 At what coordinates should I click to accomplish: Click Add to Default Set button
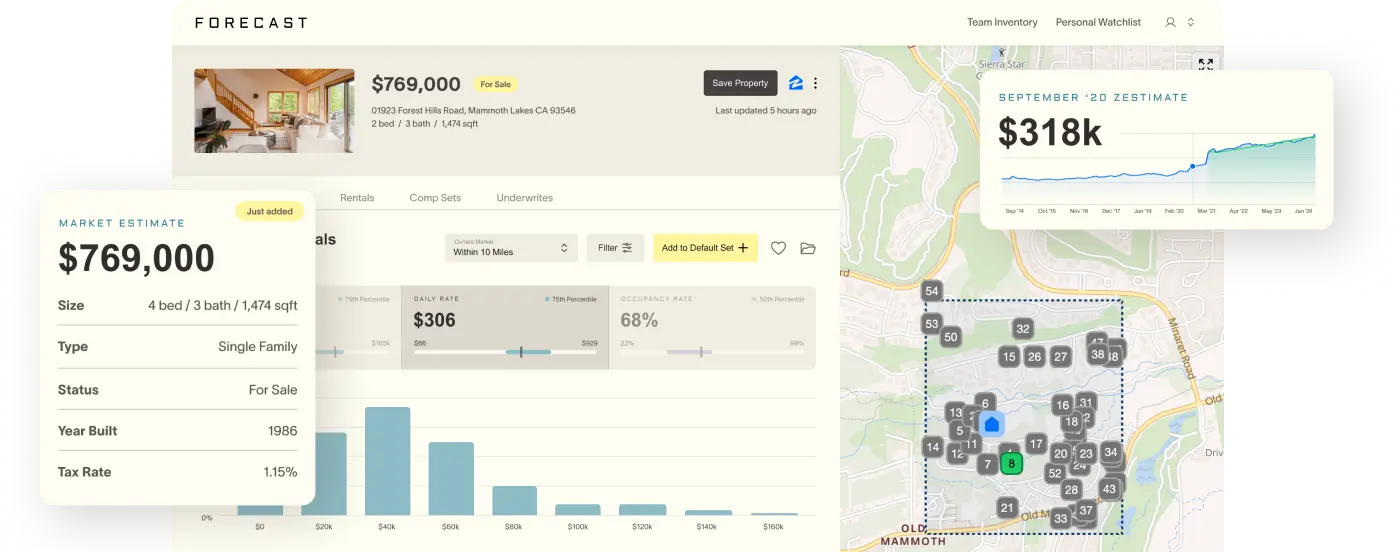[x=705, y=248]
